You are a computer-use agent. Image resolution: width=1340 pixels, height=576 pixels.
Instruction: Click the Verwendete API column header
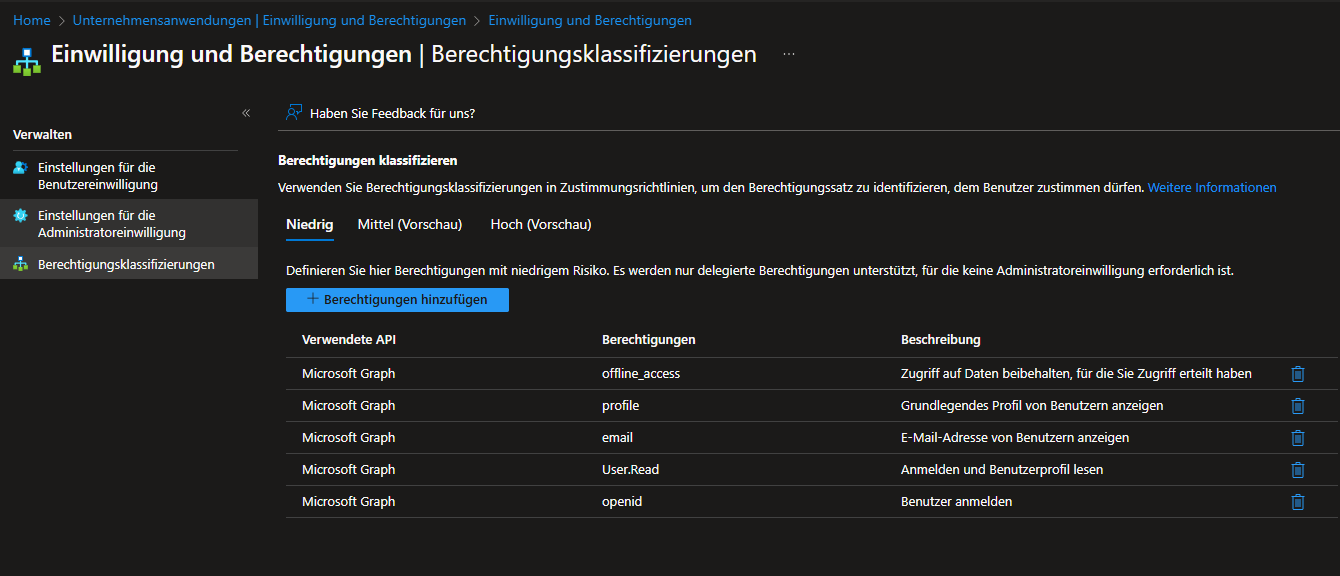349,340
